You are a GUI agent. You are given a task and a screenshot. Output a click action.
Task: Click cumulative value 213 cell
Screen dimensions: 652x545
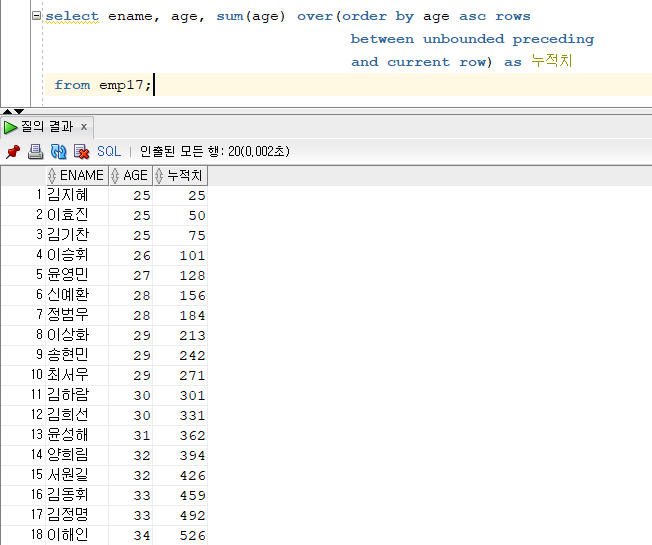click(180, 335)
